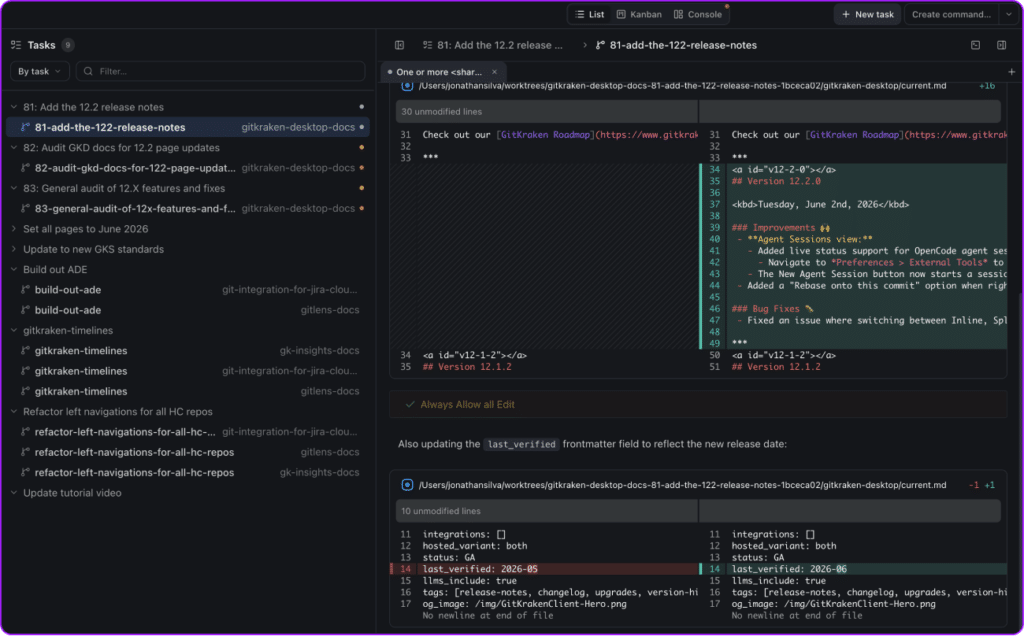Click the 81-add-the-122-release-notes branch breadcrumb

tap(683, 45)
